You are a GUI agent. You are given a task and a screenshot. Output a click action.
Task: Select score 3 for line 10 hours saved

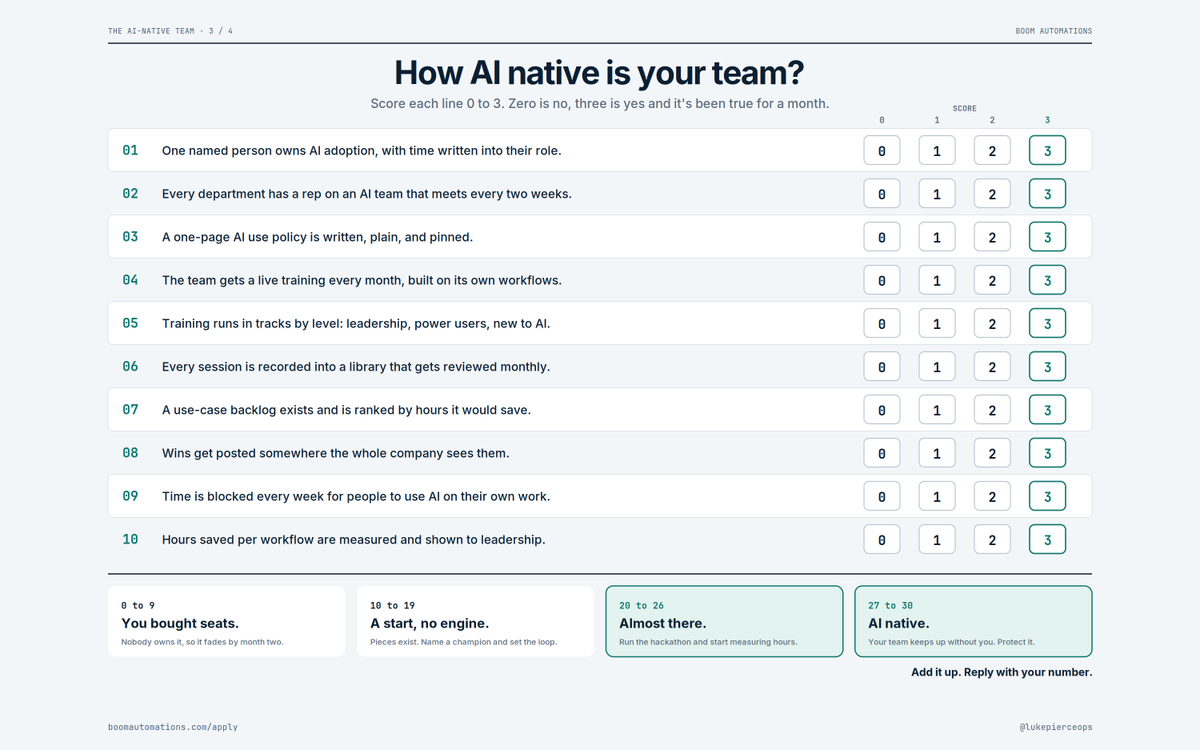pyautogui.click(x=1047, y=540)
